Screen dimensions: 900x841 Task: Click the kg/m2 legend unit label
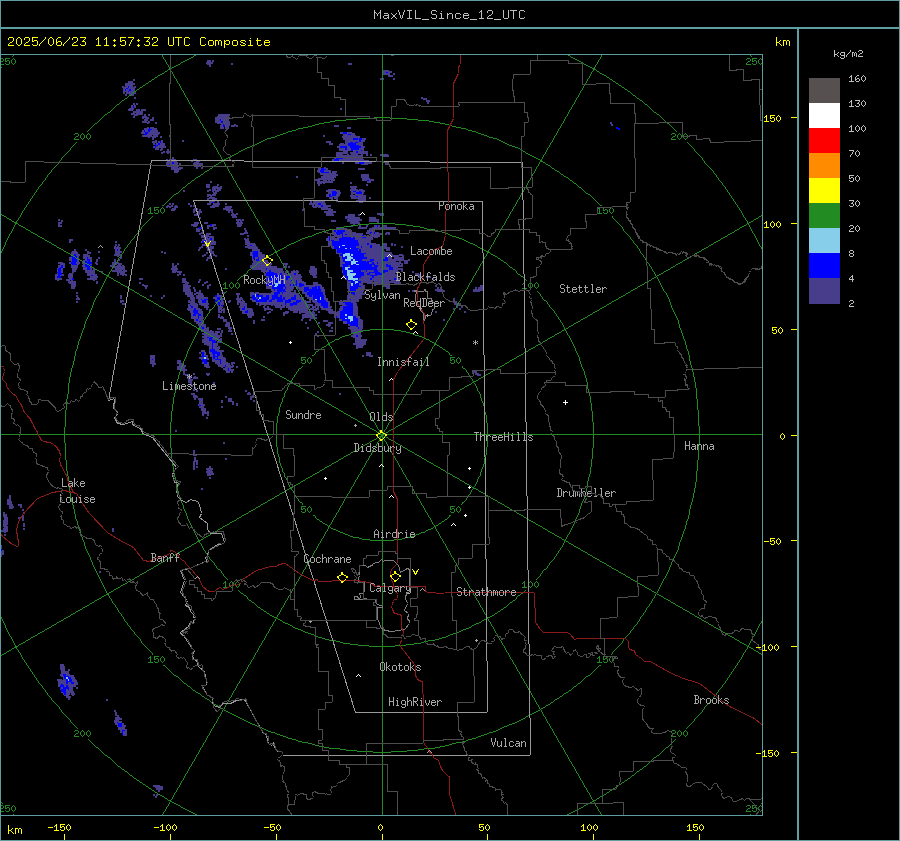848,54
